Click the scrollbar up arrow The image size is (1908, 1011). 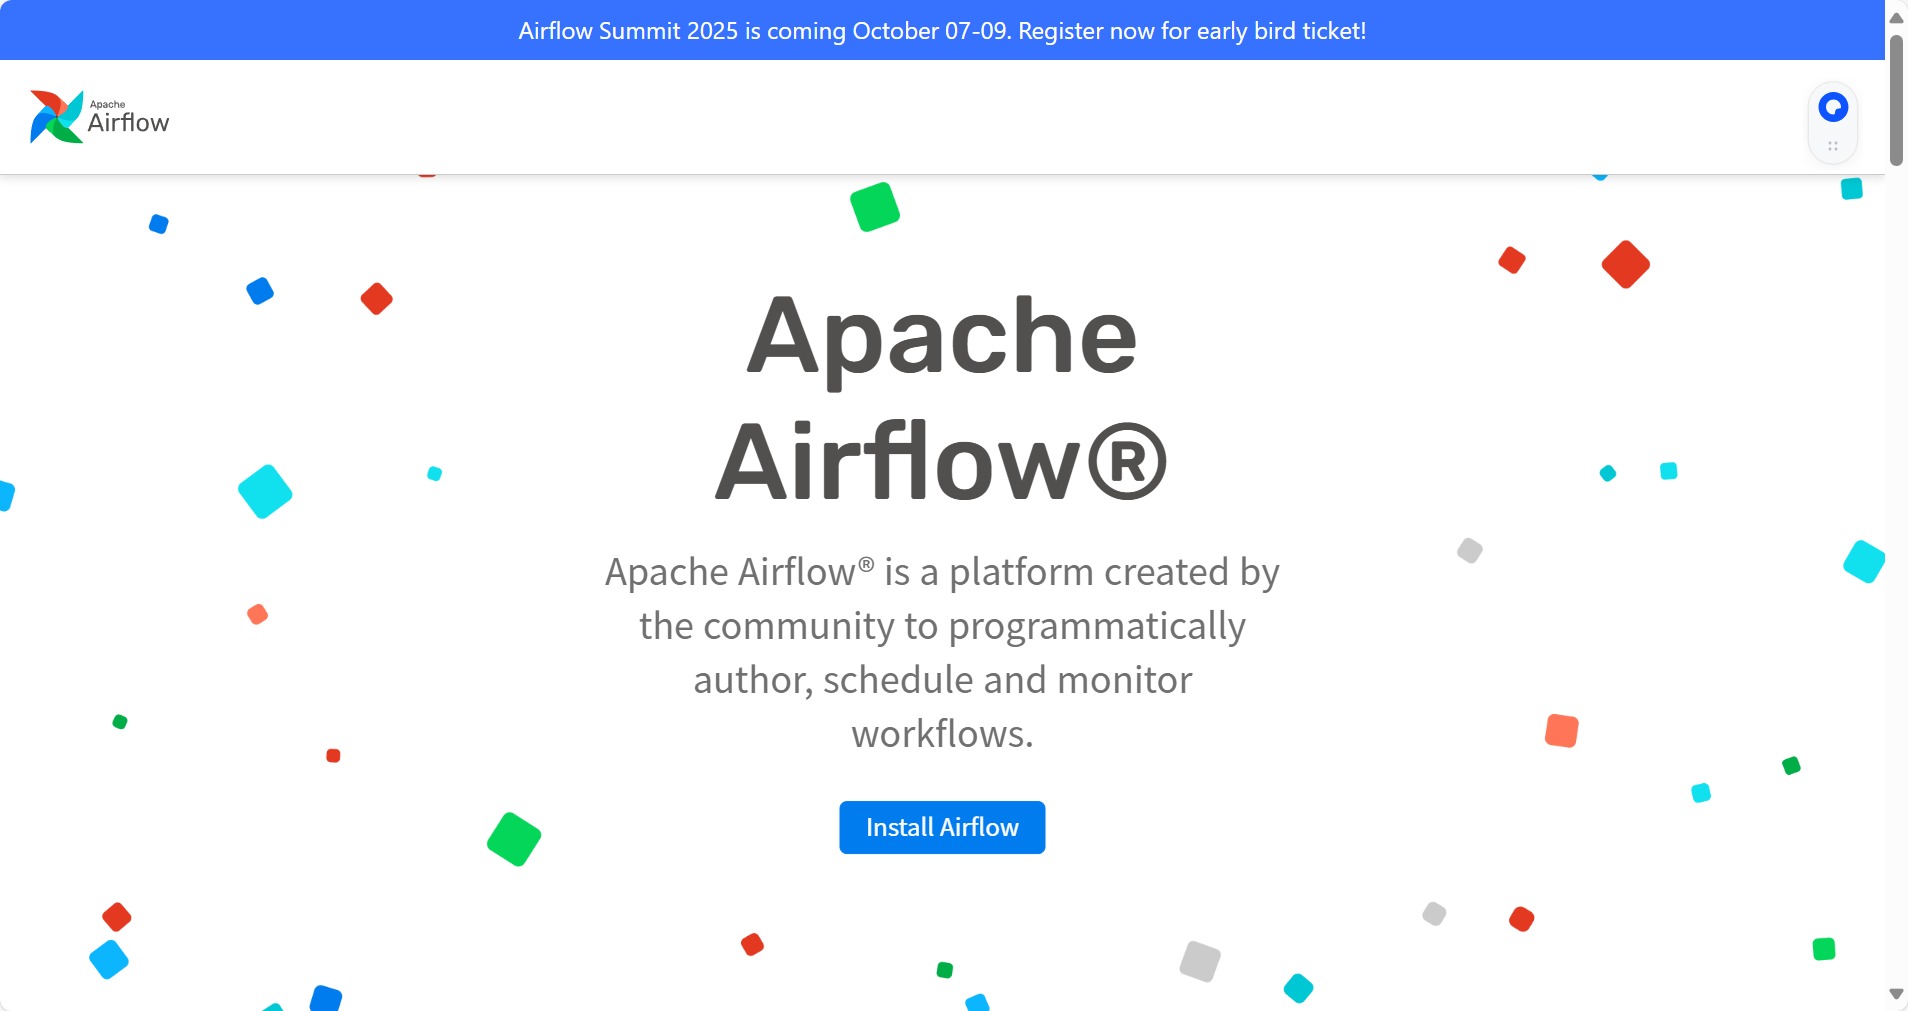[x=1896, y=18]
